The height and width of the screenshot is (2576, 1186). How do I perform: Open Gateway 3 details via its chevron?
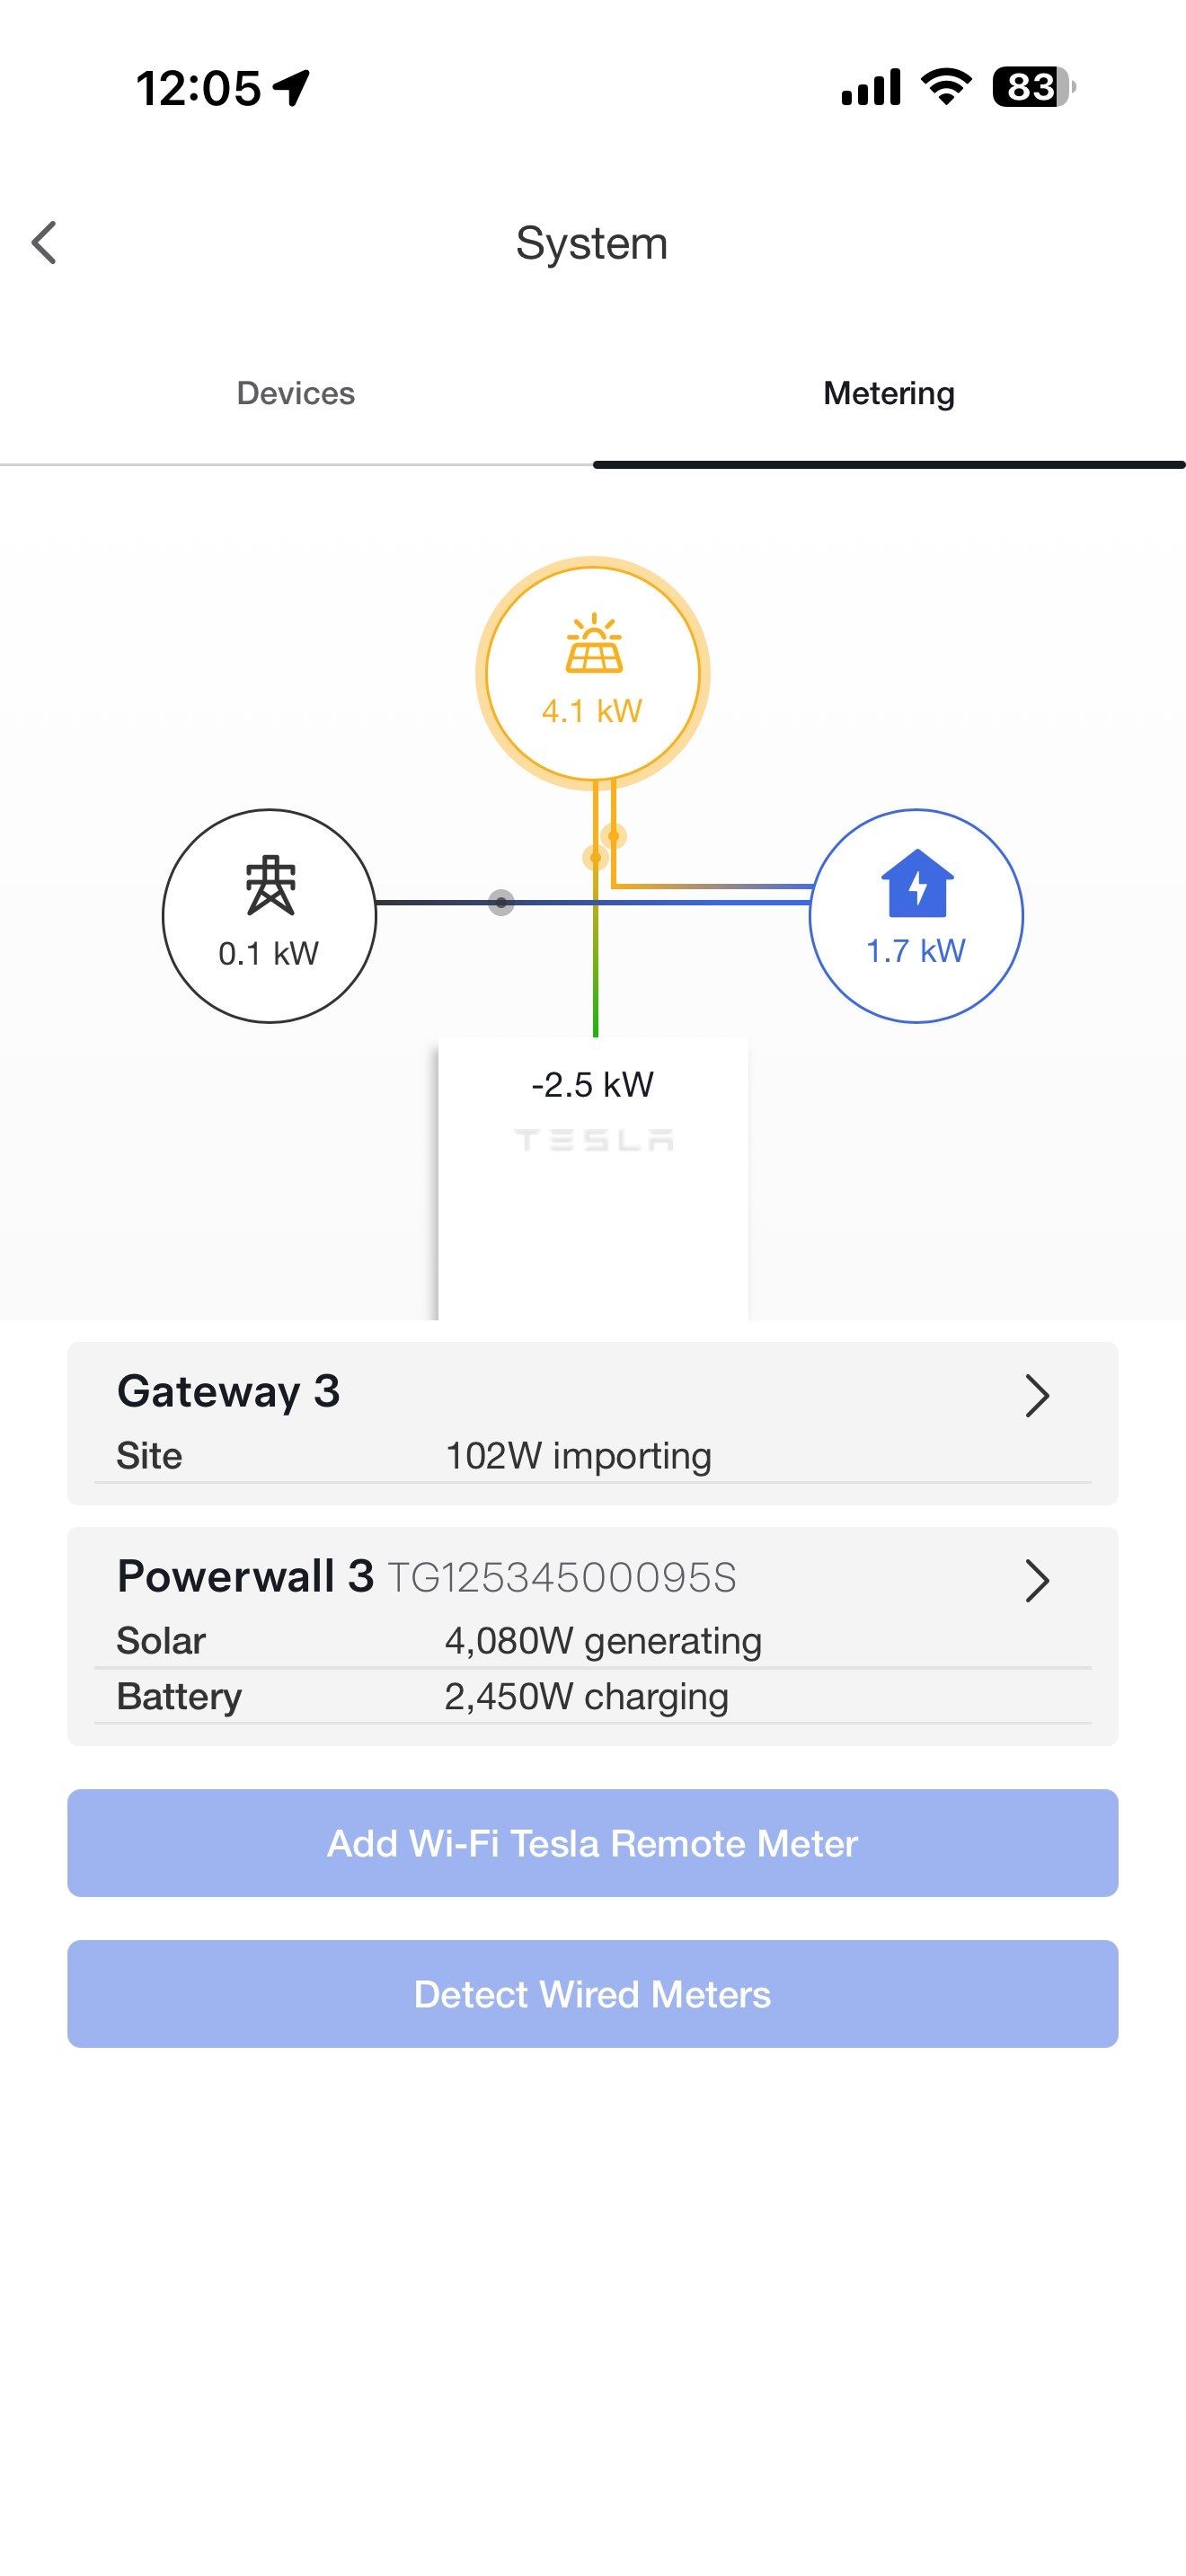(x=1038, y=1395)
